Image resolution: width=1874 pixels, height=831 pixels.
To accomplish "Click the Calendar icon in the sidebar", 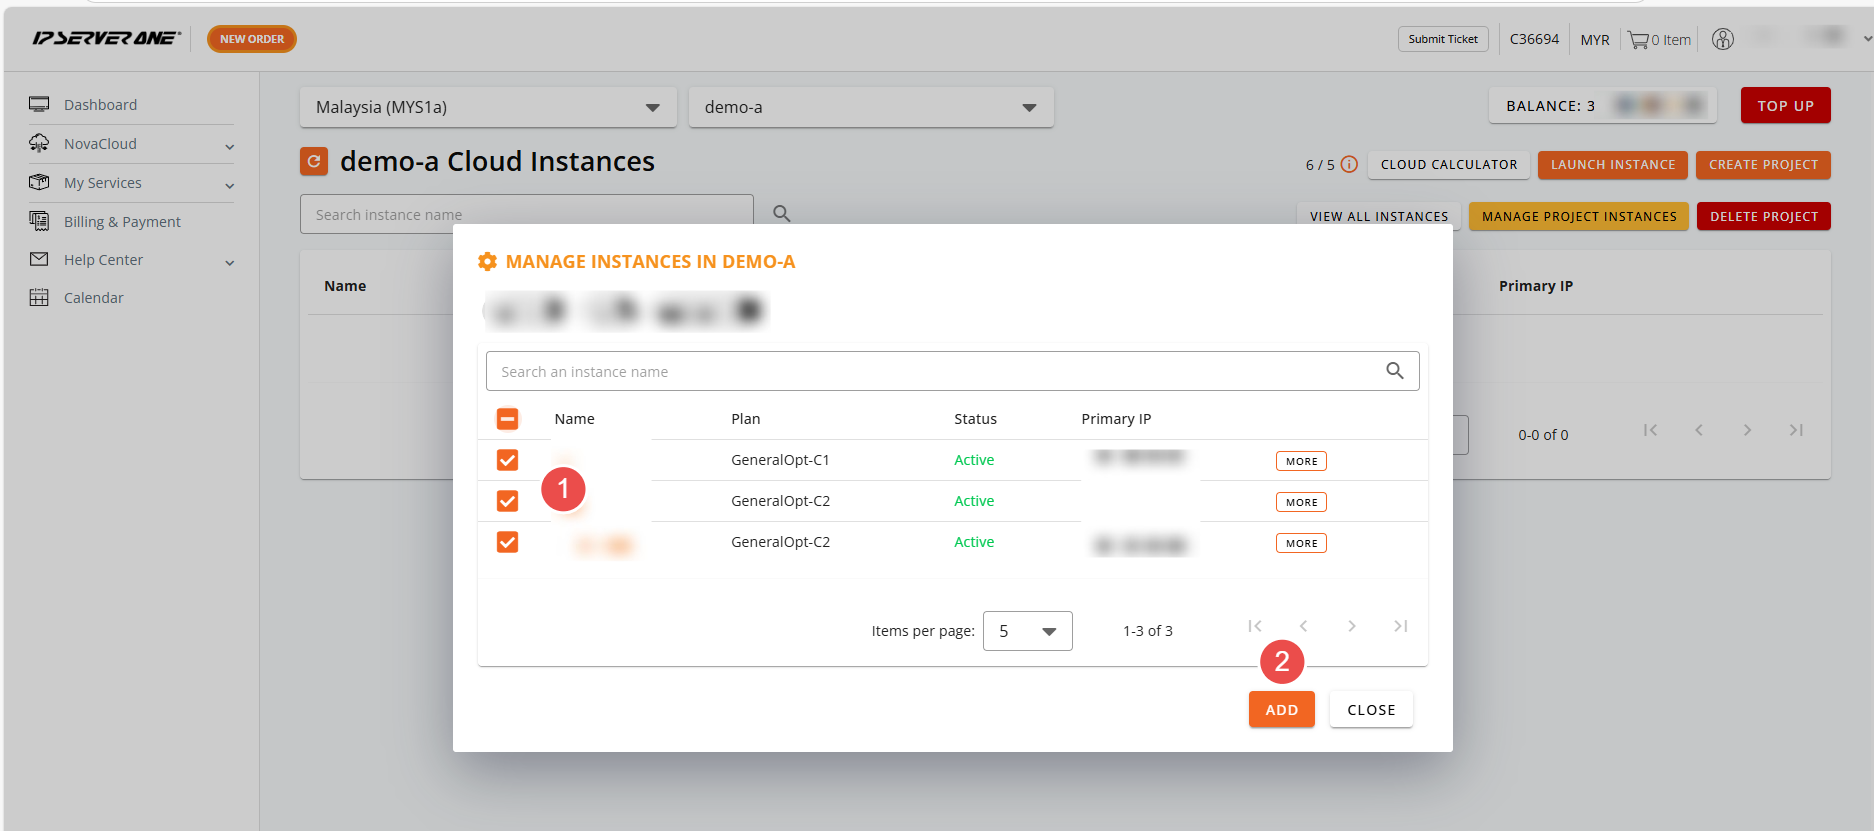I will tap(39, 298).
